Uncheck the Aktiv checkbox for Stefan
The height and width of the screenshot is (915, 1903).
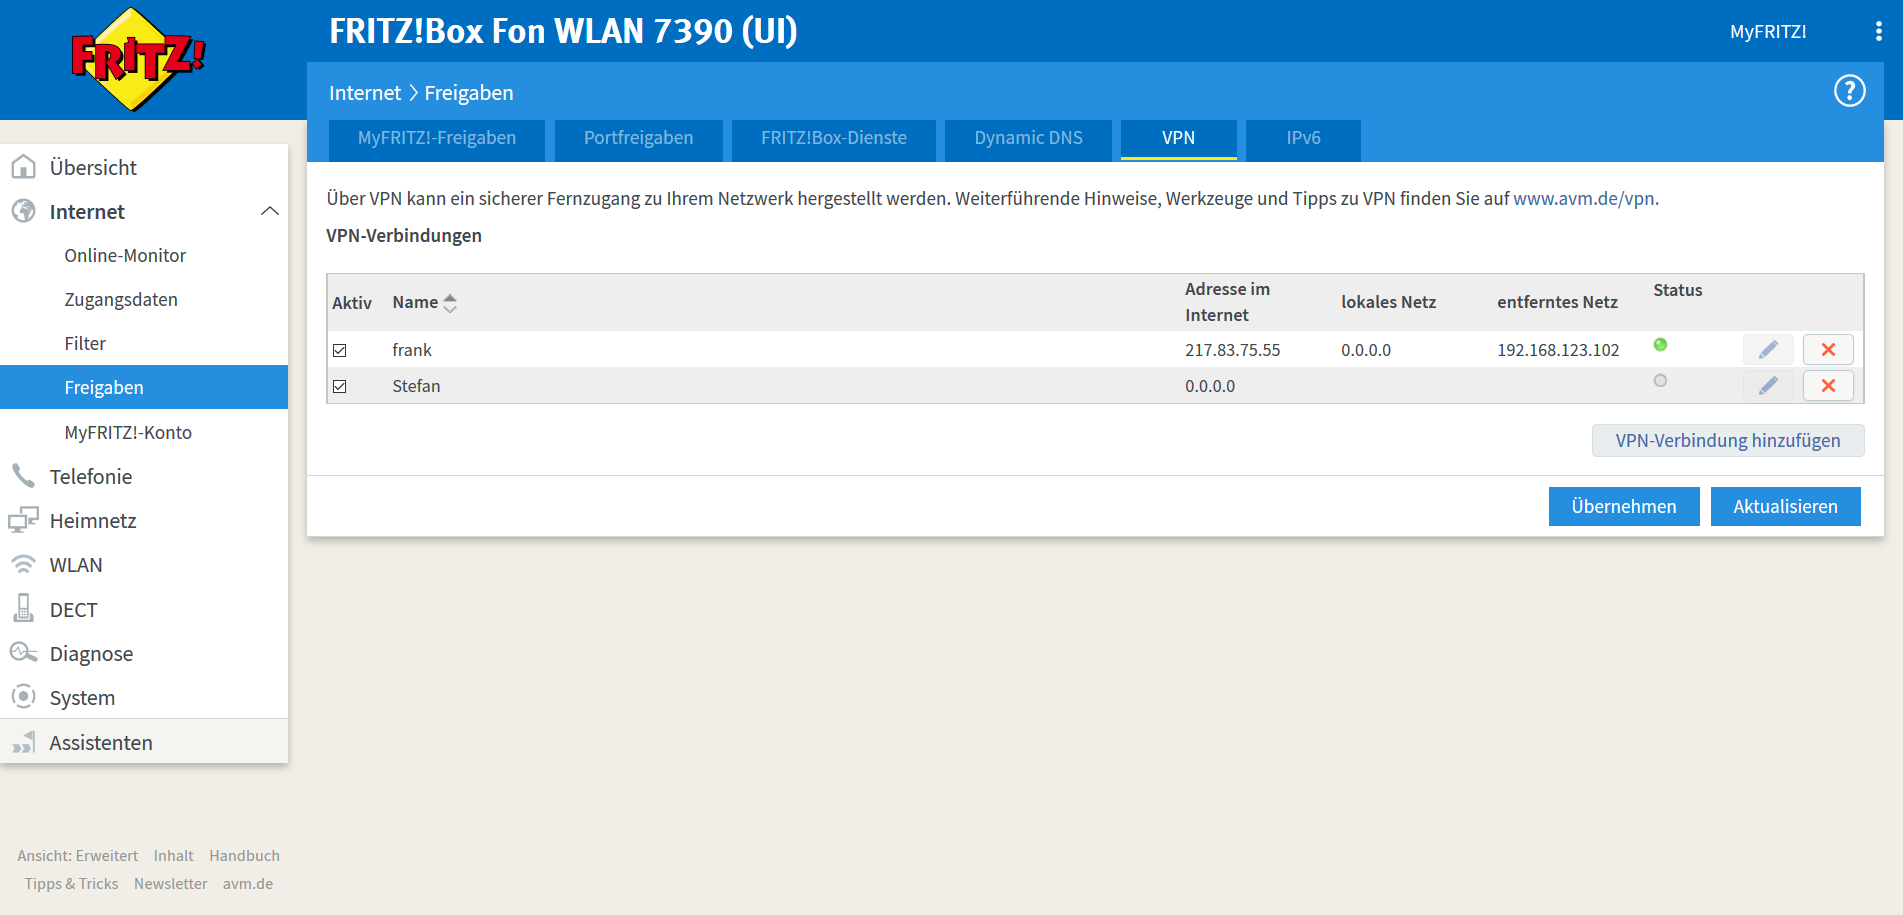pos(340,387)
